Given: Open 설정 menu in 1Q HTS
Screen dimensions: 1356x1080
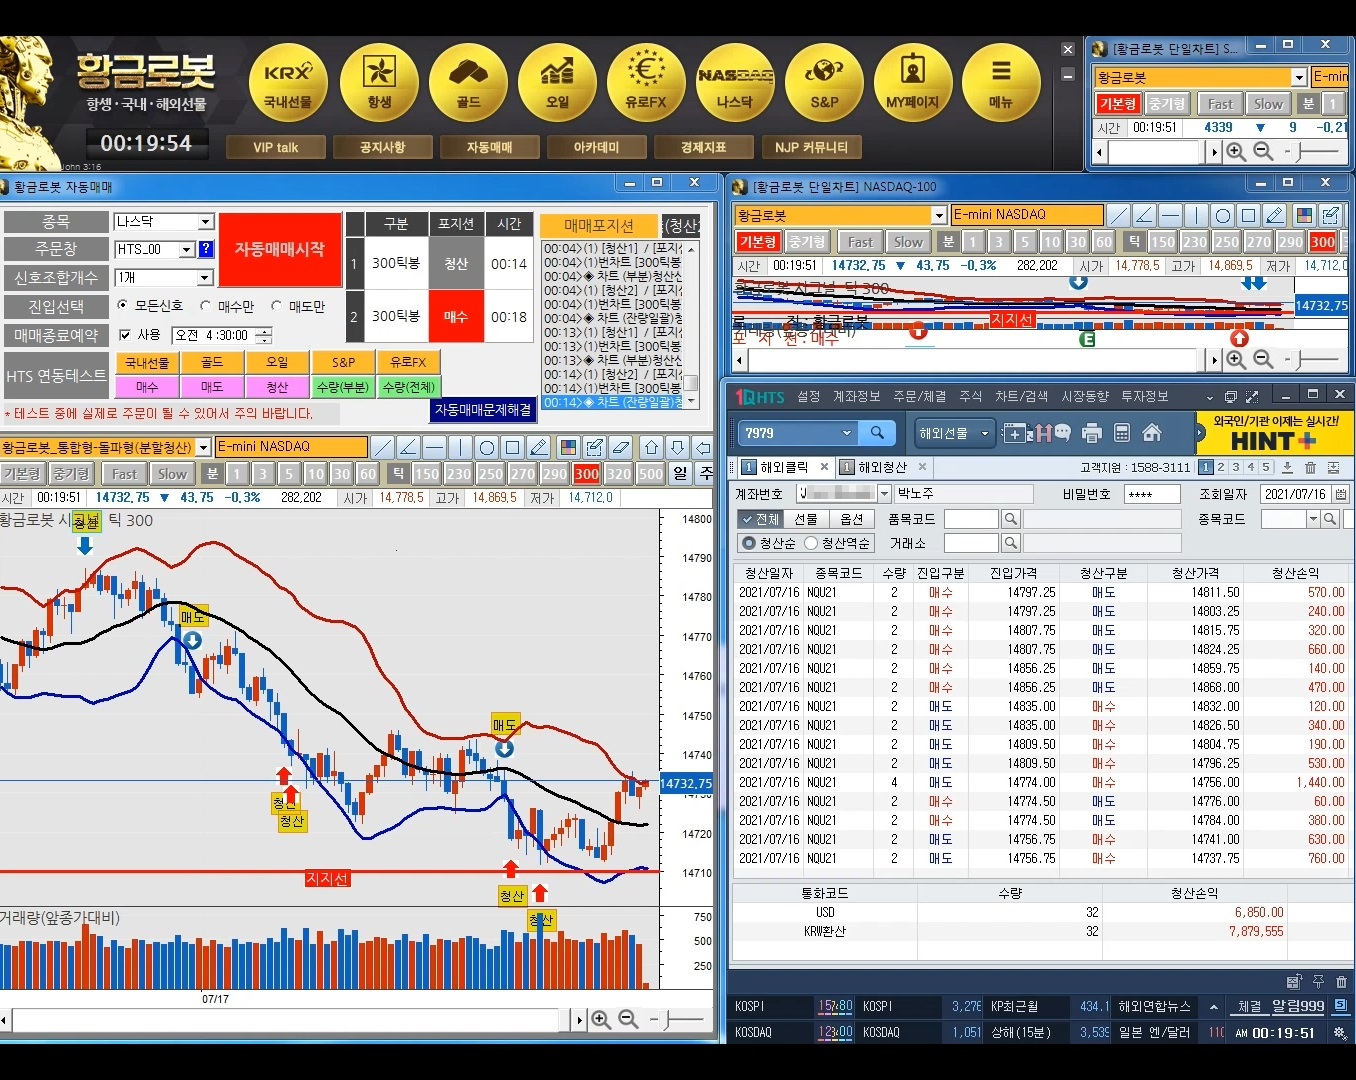Looking at the screenshot, I should point(809,397).
